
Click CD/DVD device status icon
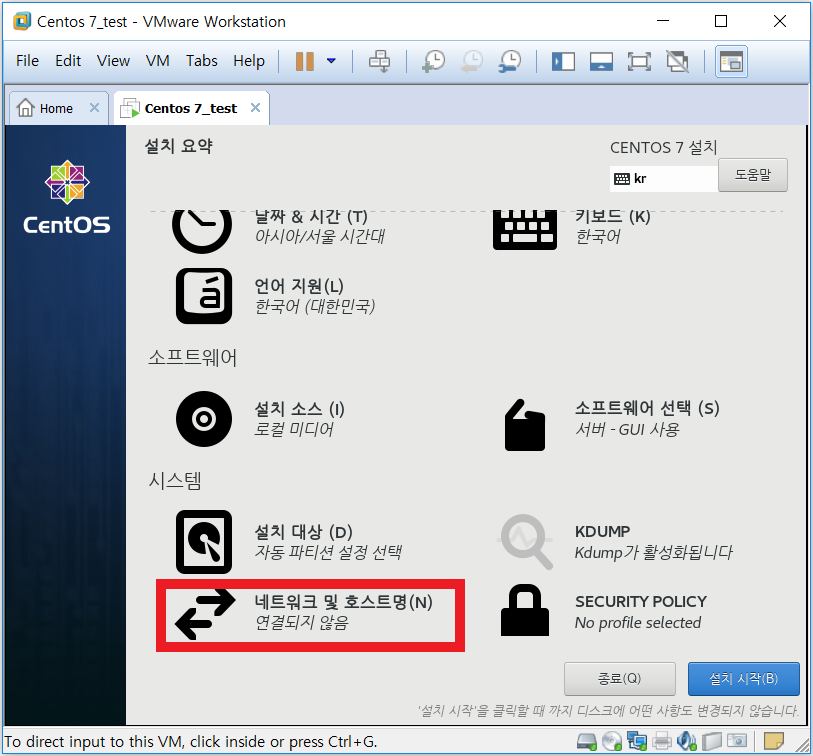click(612, 741)
